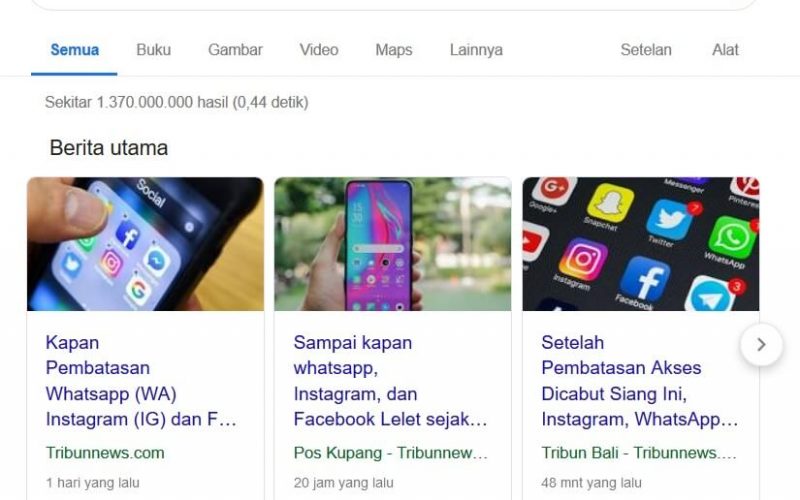Viewport: 800px width, 500px height.
Task: Switch to the Gambar tab
Action: click(x=235, y=50)
